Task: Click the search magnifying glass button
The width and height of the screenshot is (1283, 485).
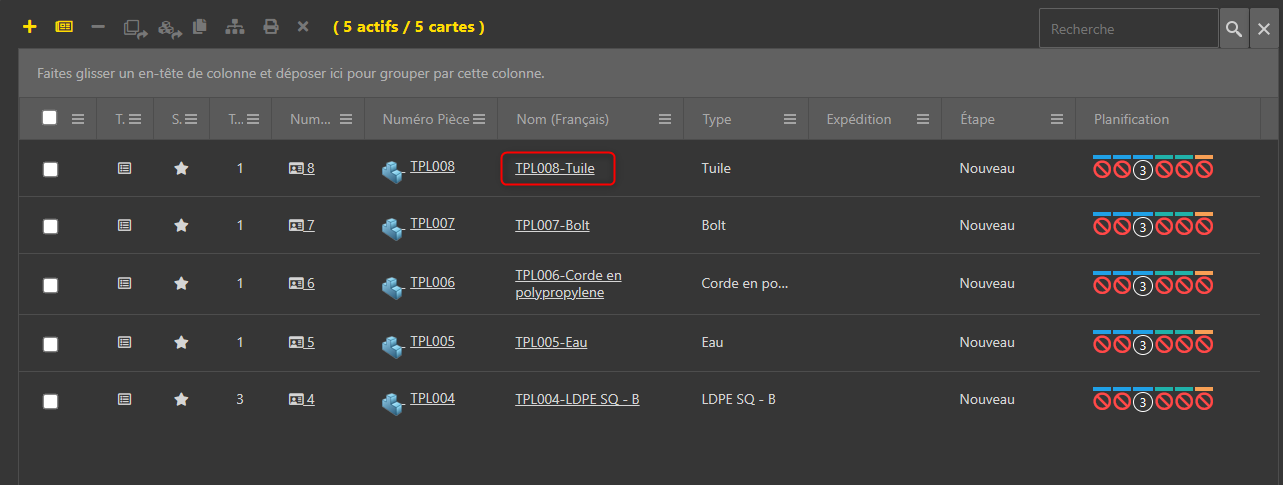Action: (x=1234, y=29)
